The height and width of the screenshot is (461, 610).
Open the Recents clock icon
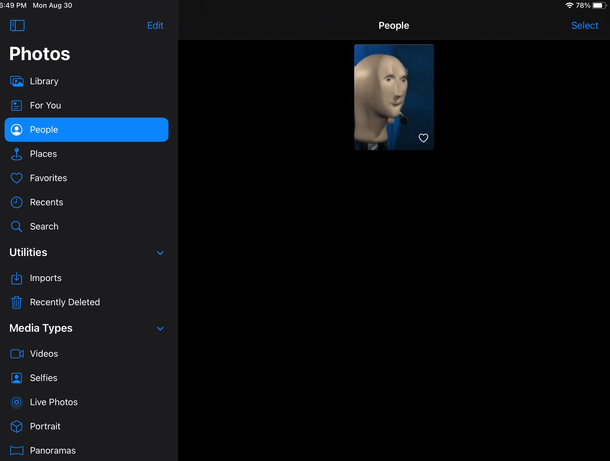16,202
